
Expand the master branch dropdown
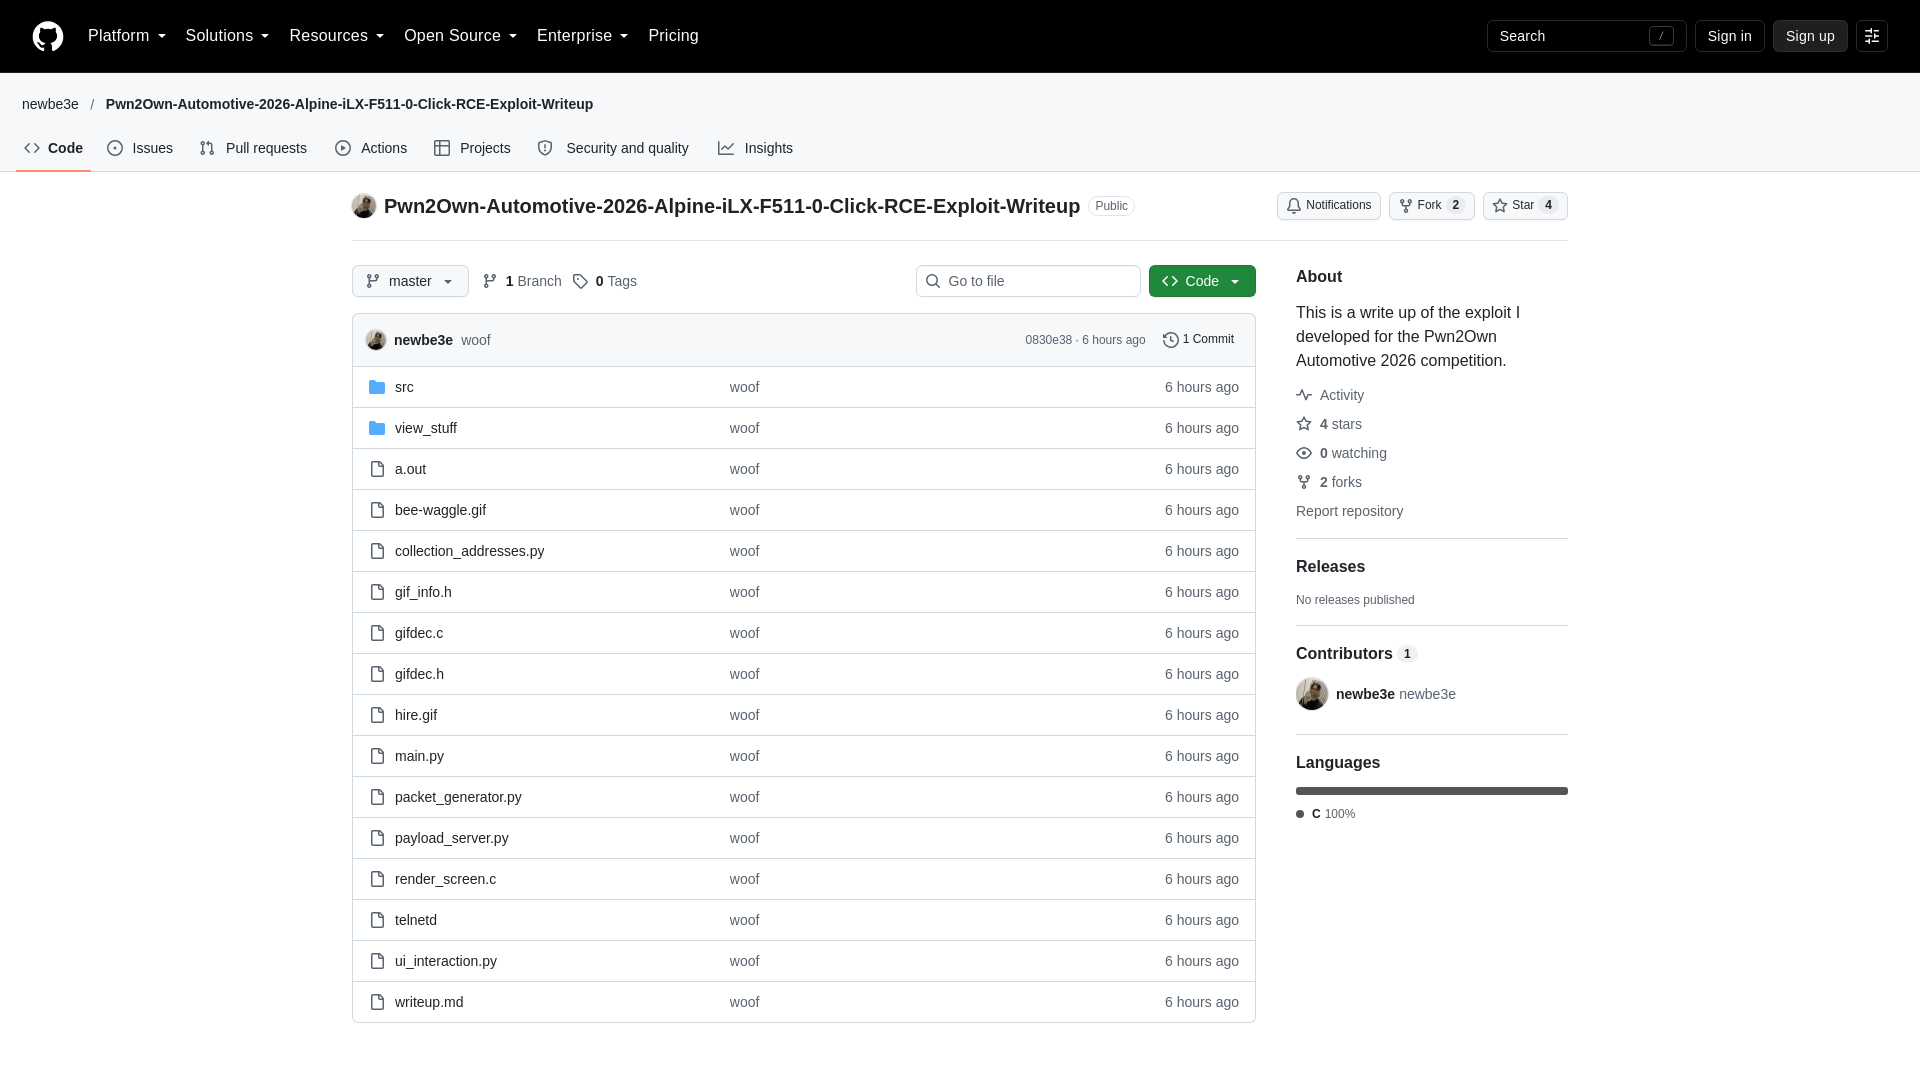pyautogui.click(x=410, y=281)
